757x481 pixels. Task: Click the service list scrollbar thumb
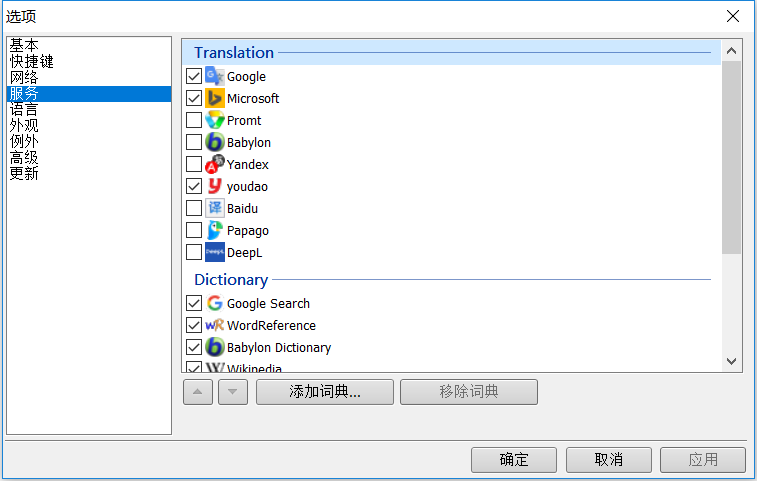tap(731, 157)
